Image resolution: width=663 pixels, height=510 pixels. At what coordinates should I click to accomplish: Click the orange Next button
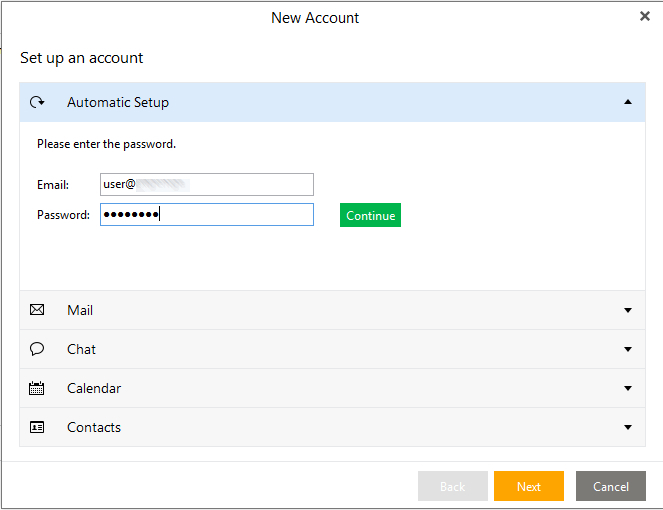(528, 486)
